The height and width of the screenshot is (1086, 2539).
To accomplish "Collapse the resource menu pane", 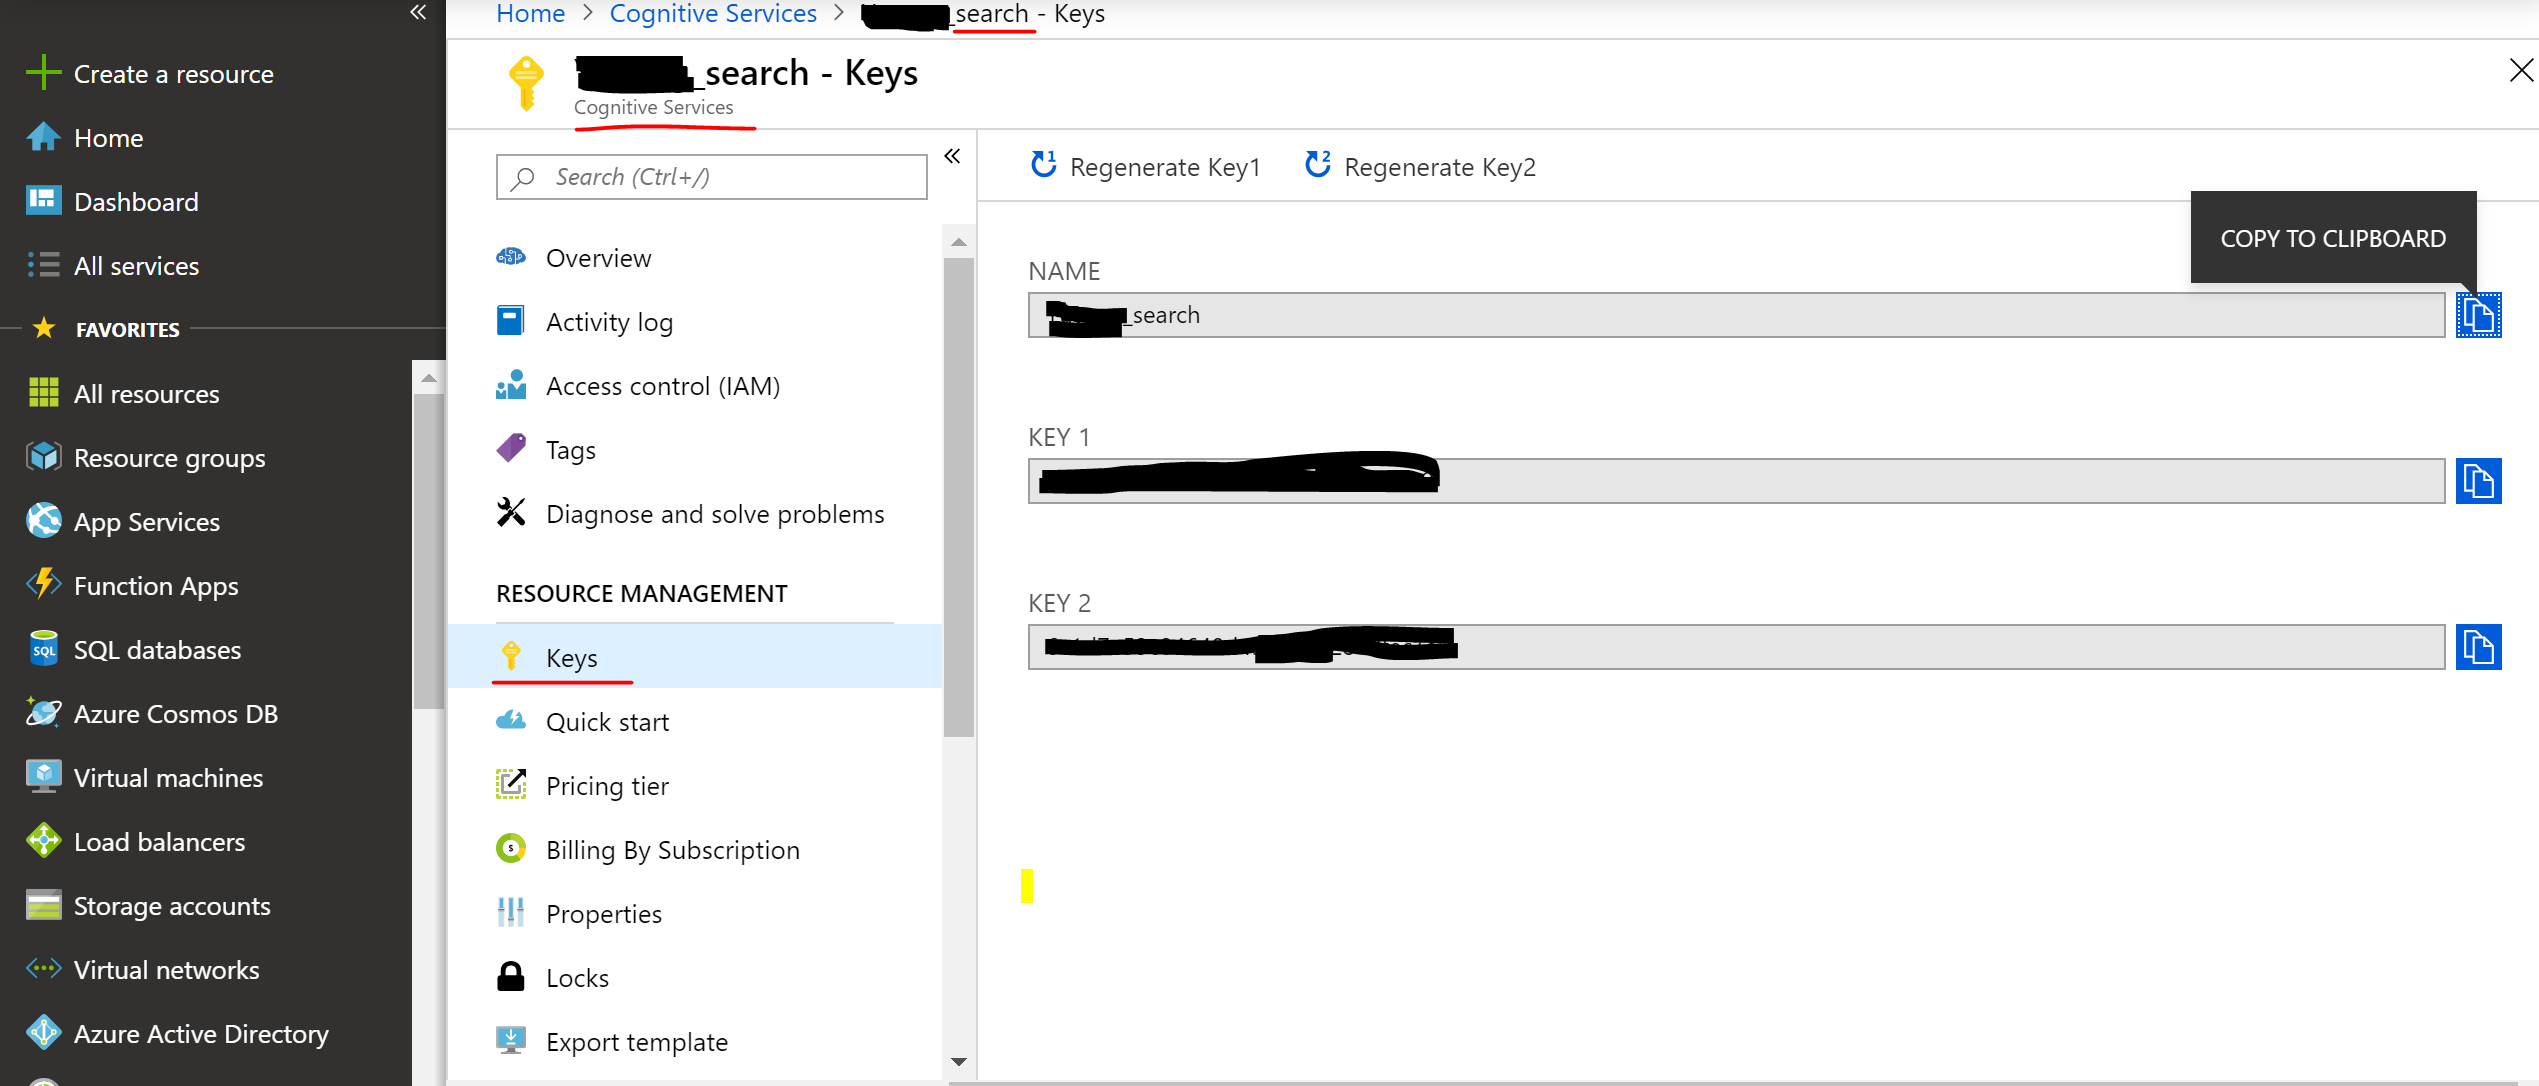I will pos(951,155).
